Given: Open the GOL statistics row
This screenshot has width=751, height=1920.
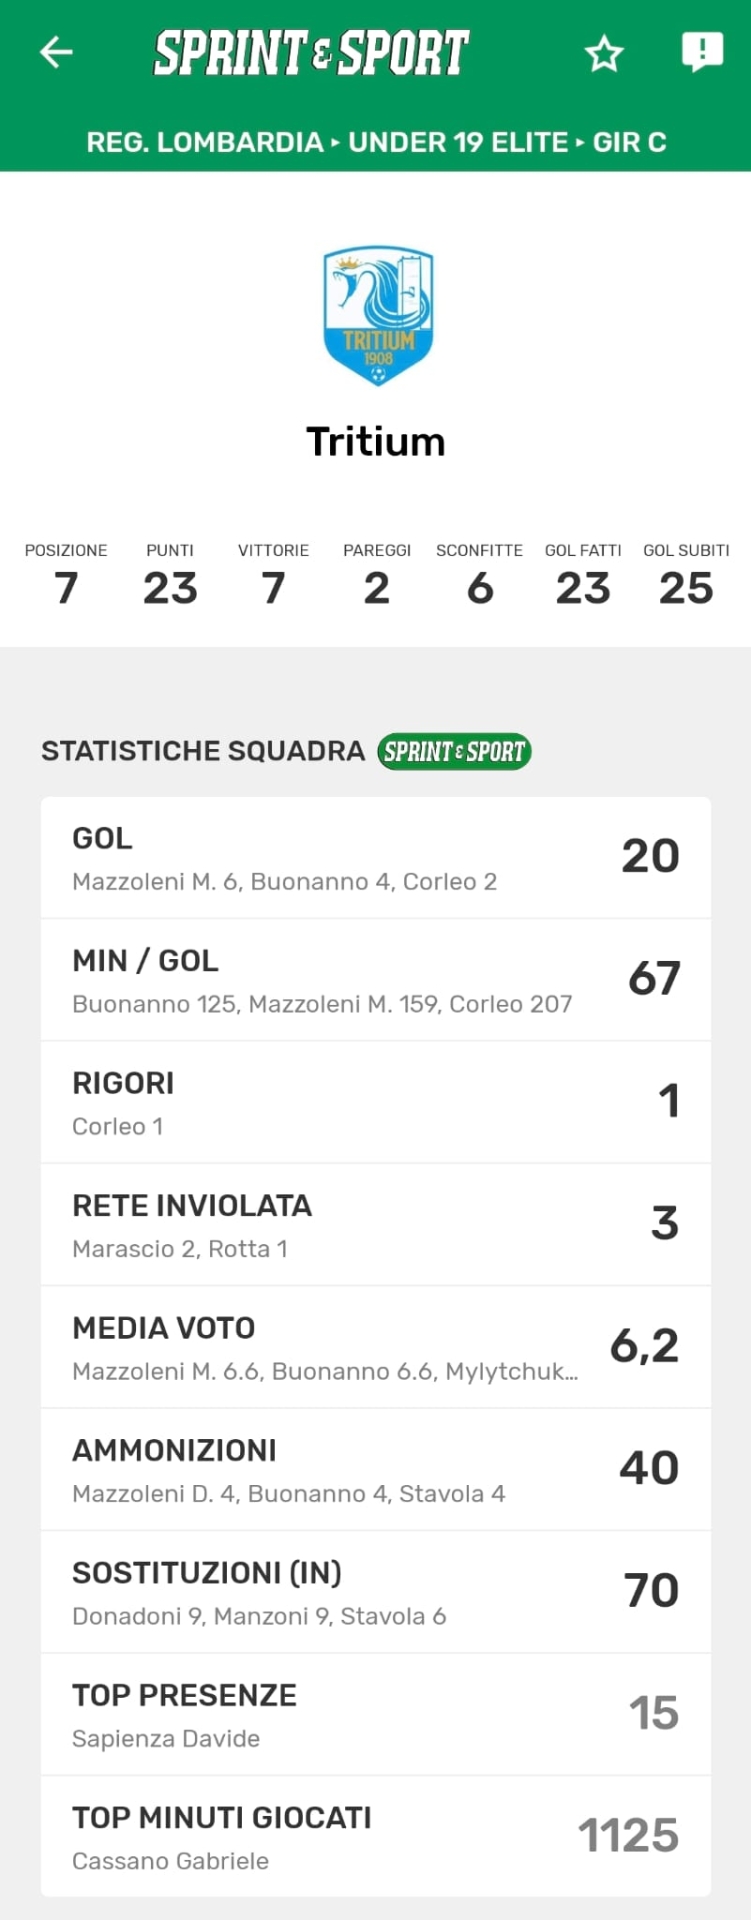Looking at the screenshot, I should 376,858.
